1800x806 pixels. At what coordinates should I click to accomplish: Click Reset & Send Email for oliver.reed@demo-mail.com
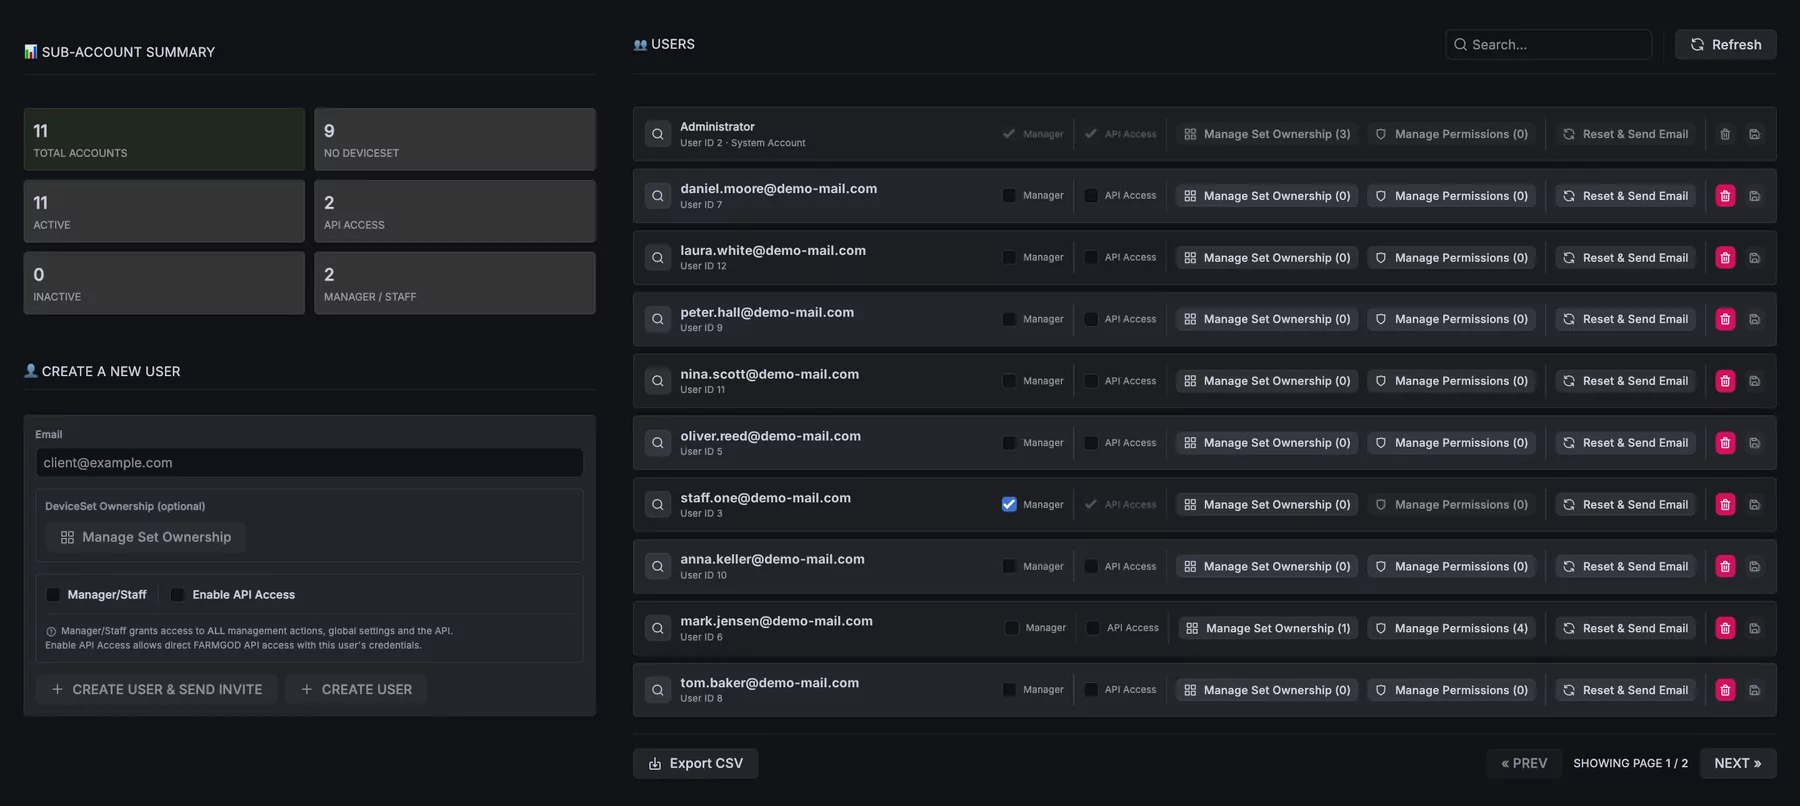pyautogui.click(x=1625, y=443)
